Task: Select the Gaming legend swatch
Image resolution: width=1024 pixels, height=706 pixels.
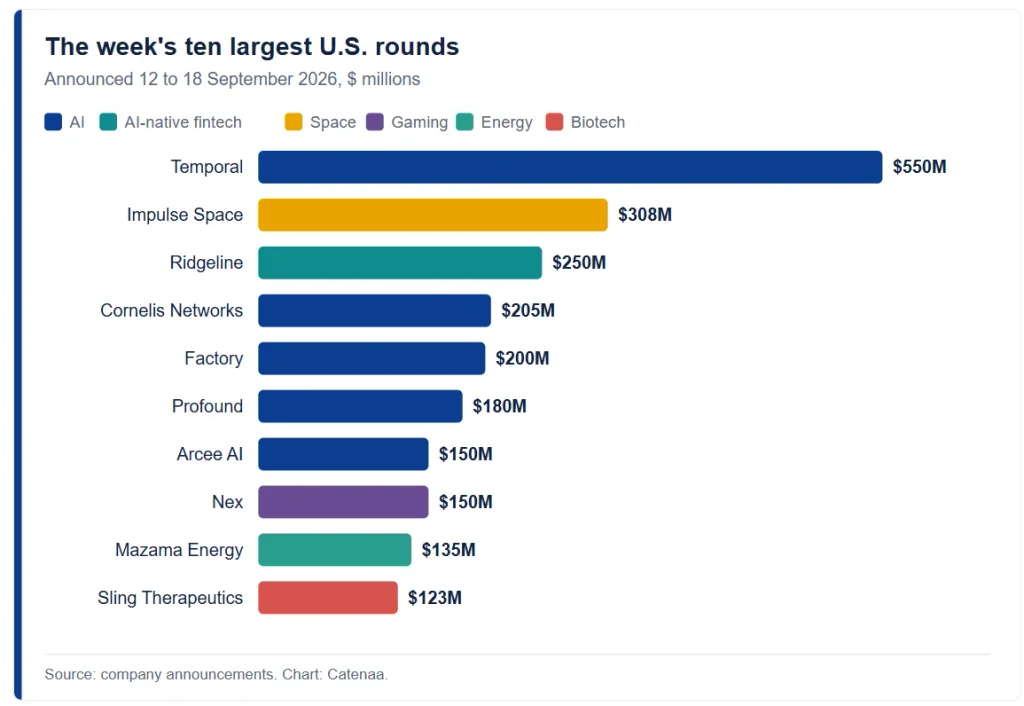Action: (375, 122)
